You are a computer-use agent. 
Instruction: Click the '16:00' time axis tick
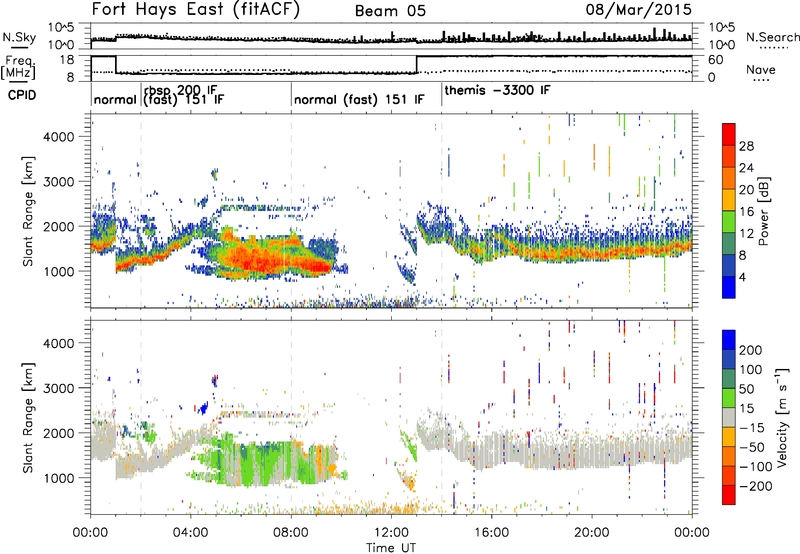[491, 533]
